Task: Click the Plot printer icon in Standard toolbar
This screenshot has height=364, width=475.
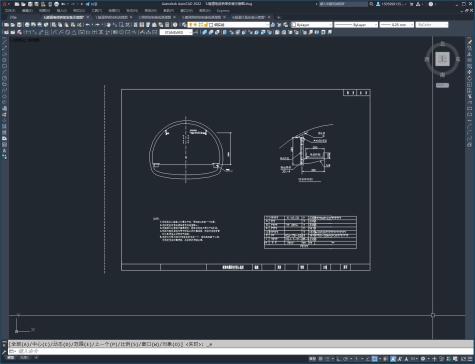Action: point(27,25)
